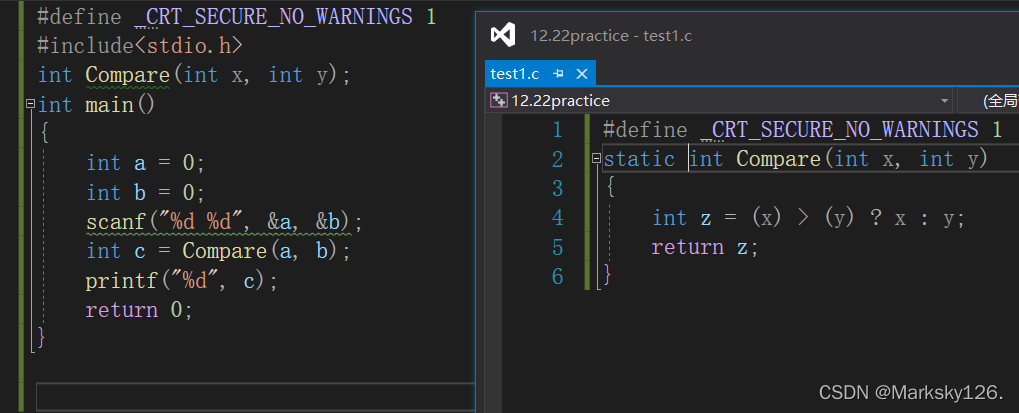This screenshot has width=1019, height=413.
Task: Pin the test1.c tab
Action: click(x=558, y=74)
